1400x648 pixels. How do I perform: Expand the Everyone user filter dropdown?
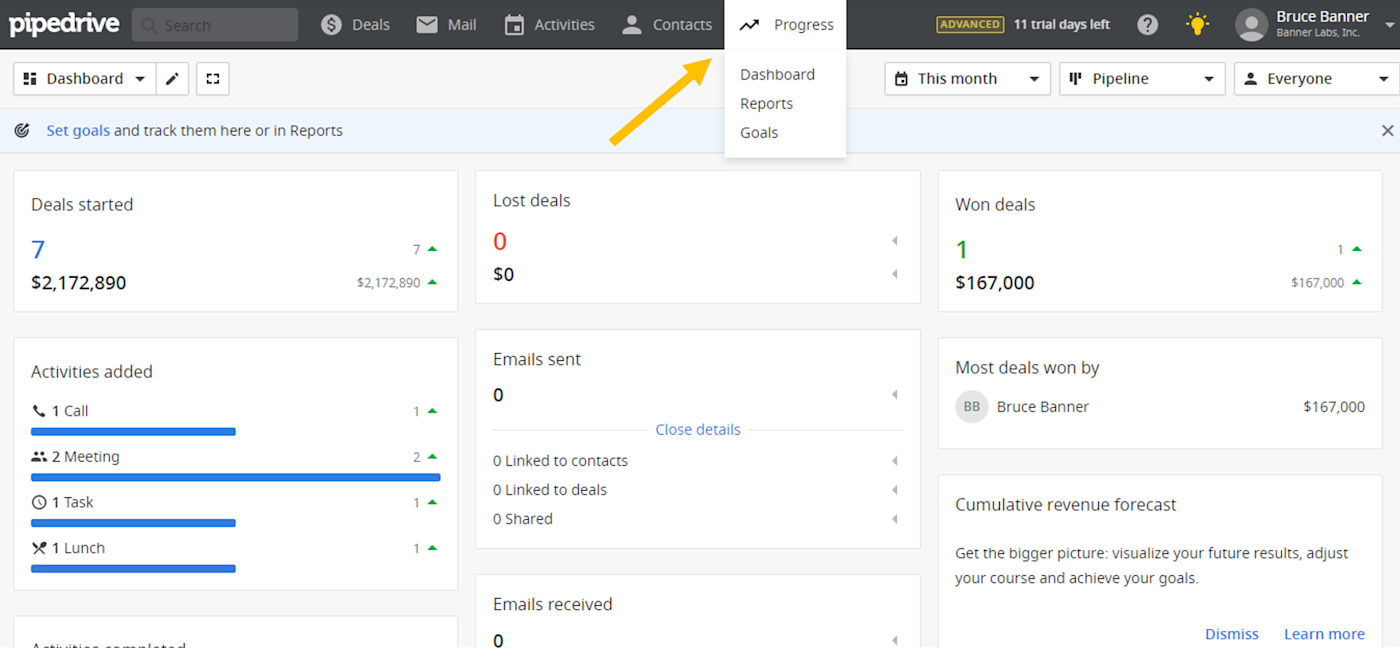[x=1316, y=79]
